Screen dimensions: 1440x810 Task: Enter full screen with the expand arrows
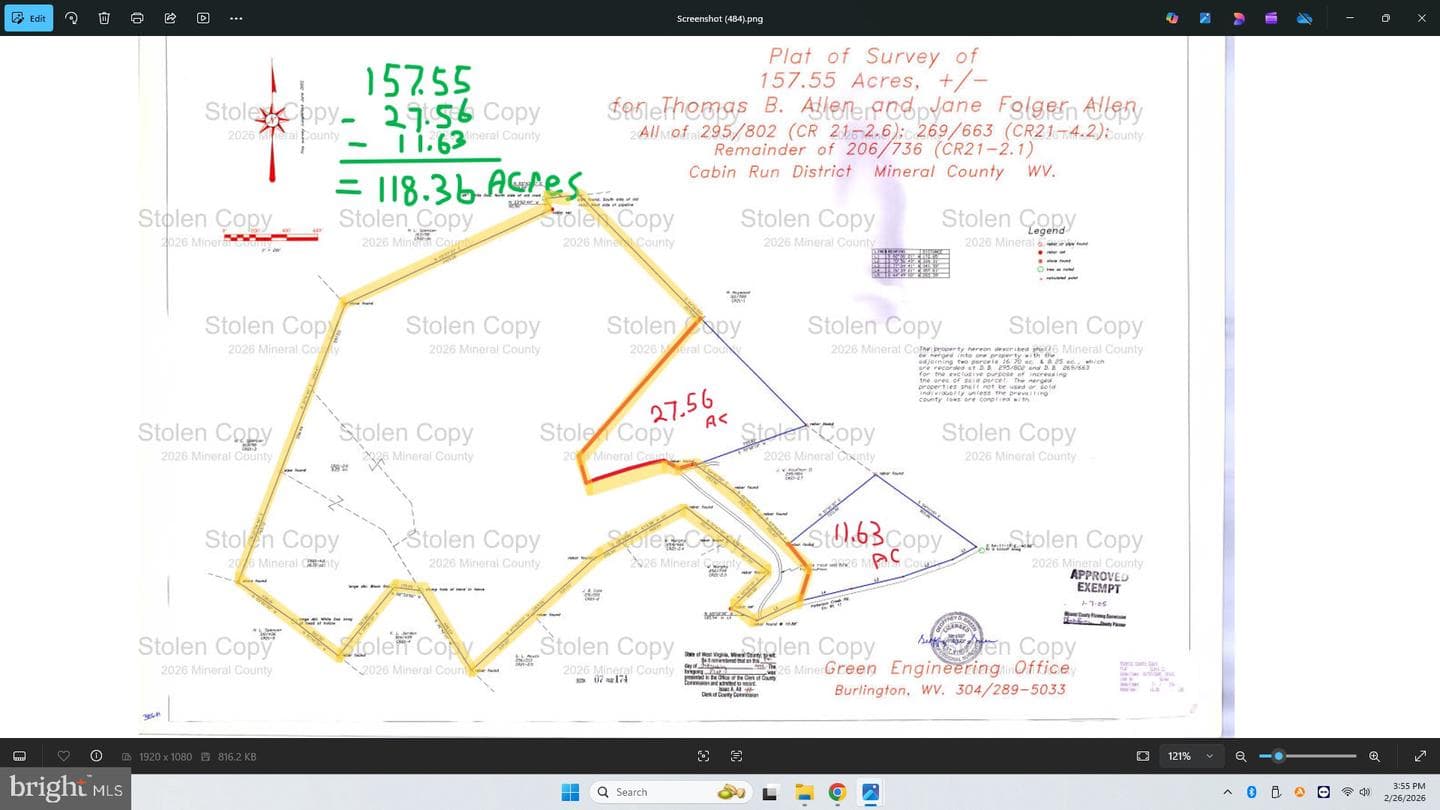click(1420, 756)
